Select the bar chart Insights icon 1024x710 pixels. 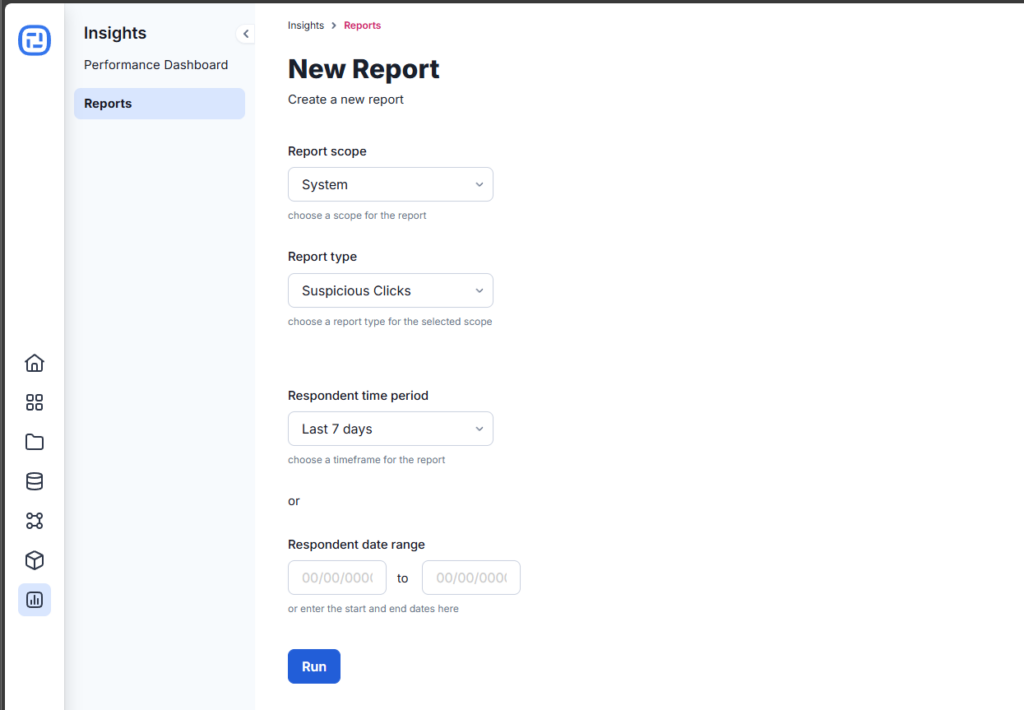click(34, 600)
